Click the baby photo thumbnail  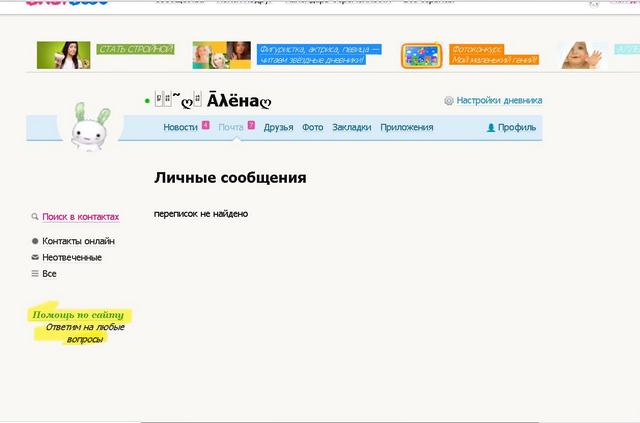(x=582, y=55)
